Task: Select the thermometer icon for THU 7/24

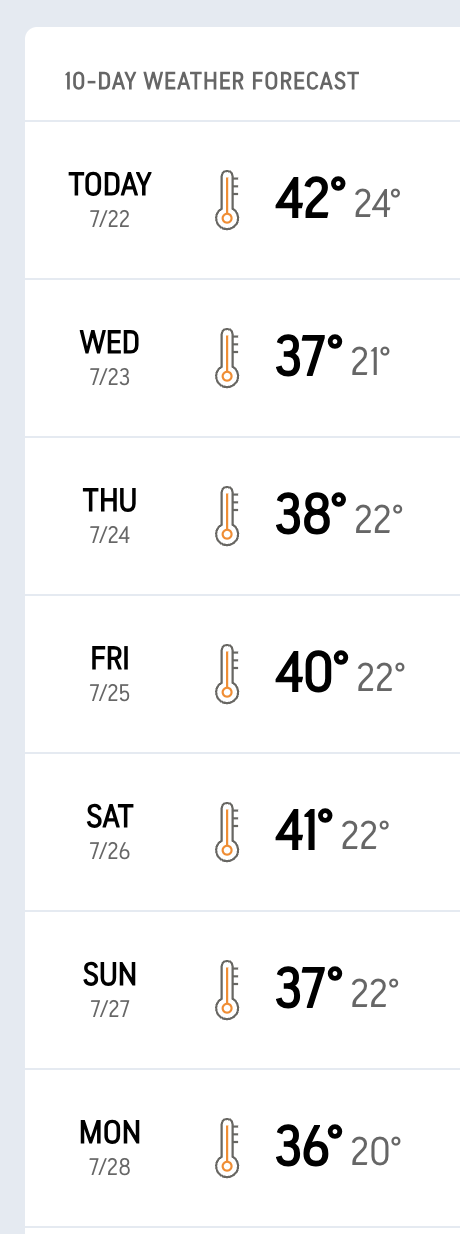Action: pos(228,516)
